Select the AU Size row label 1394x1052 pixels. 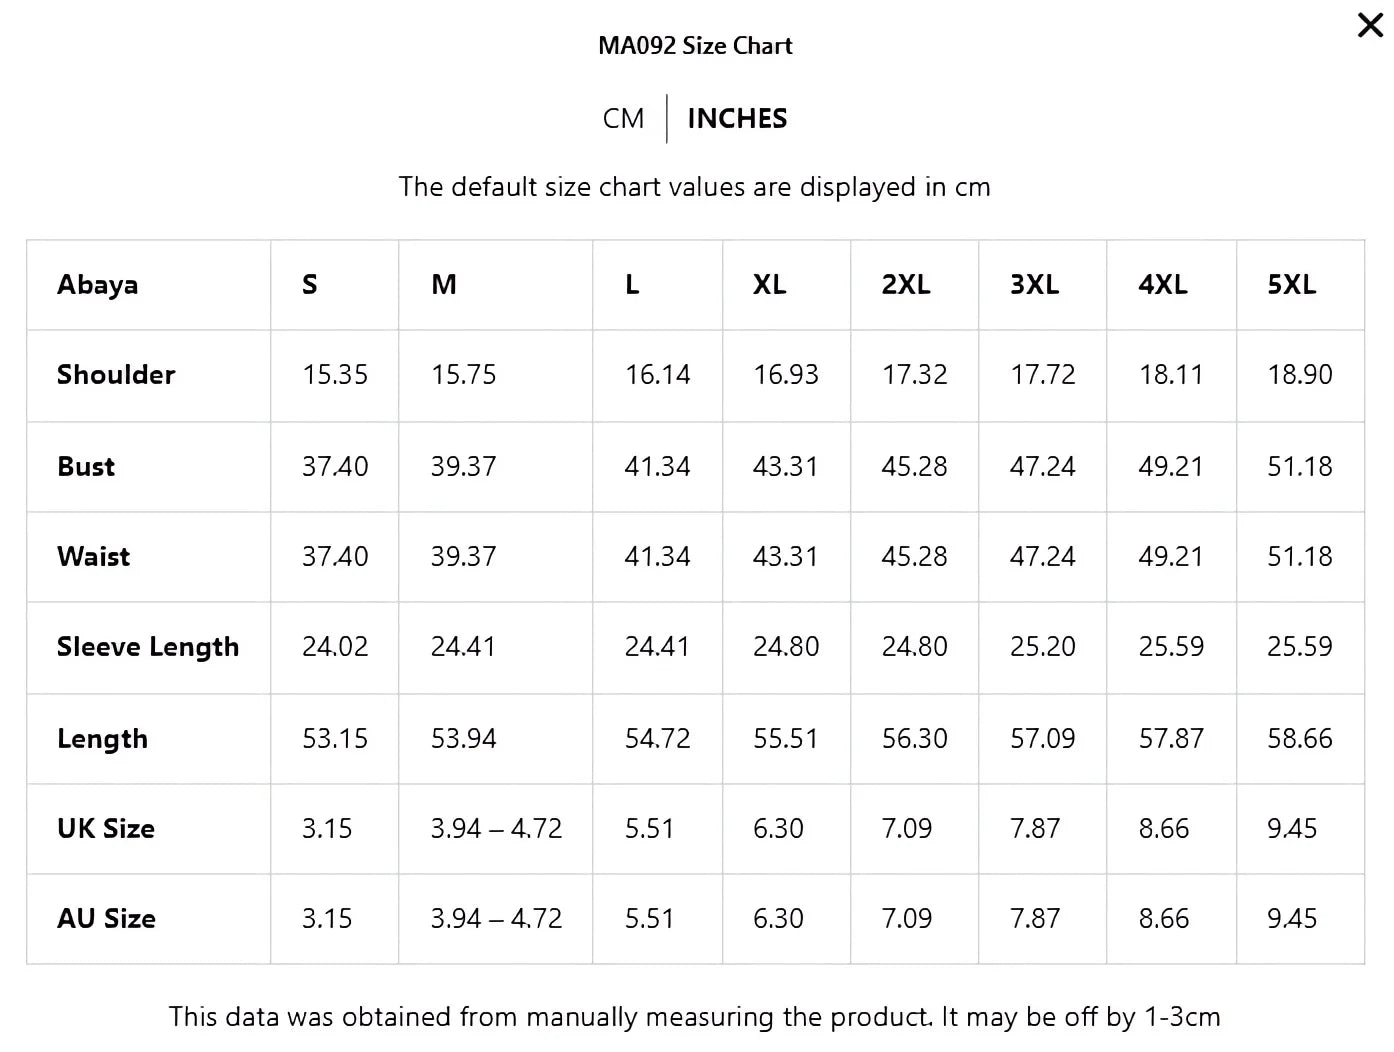(x=107, y=919)
